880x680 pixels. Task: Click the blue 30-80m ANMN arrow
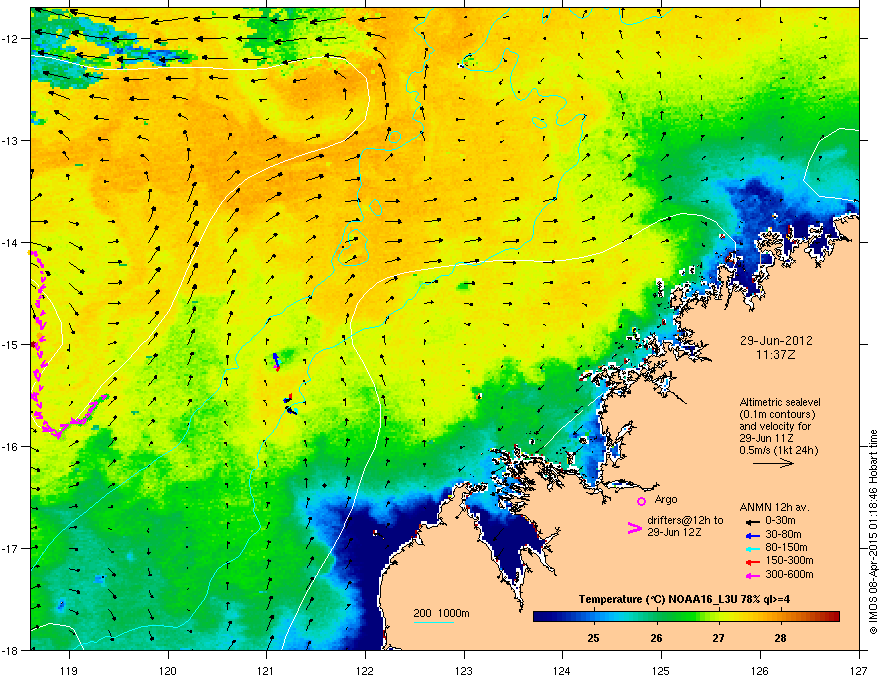click(752, 535)
